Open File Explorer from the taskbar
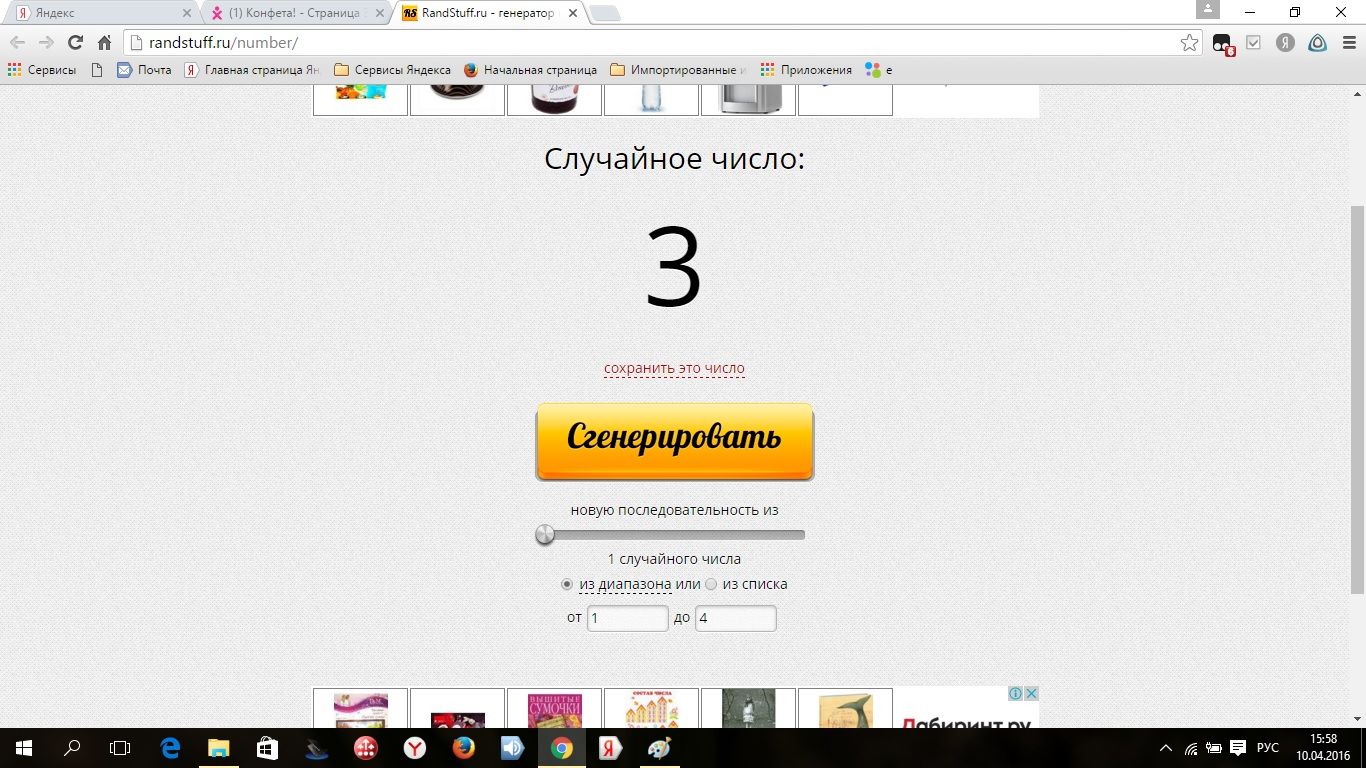This screenshot has width=1366, height=768. (x=219, y=747)
